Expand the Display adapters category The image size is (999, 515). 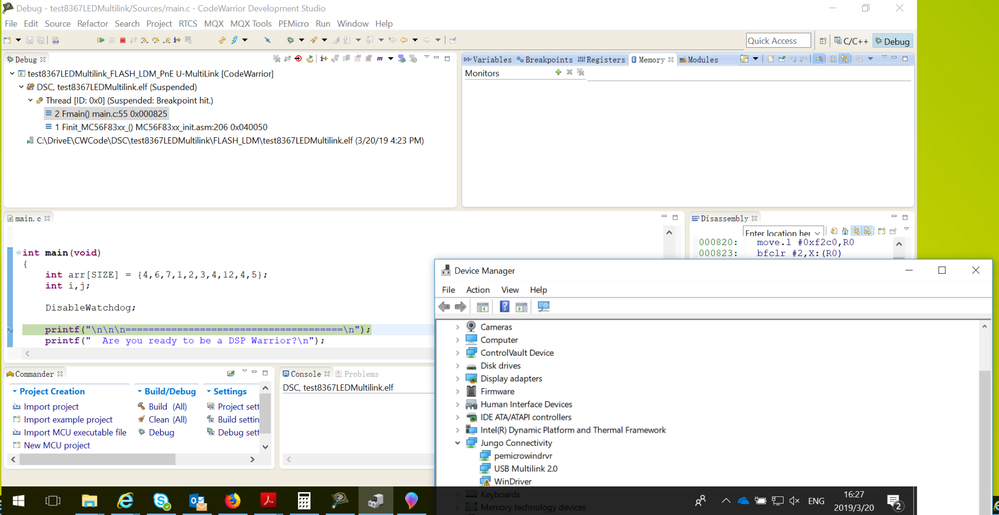[x=457, y=379]
